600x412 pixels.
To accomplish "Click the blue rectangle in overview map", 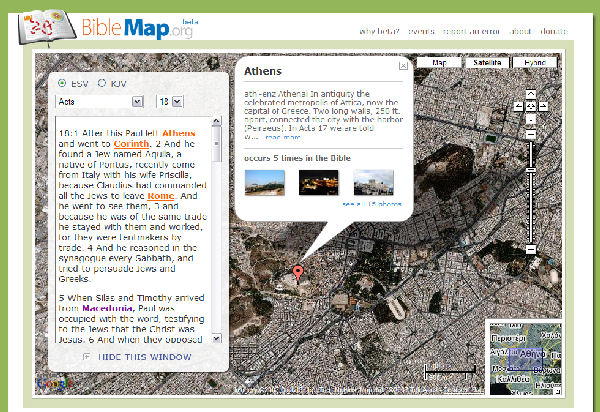I will tap(526, 359).
